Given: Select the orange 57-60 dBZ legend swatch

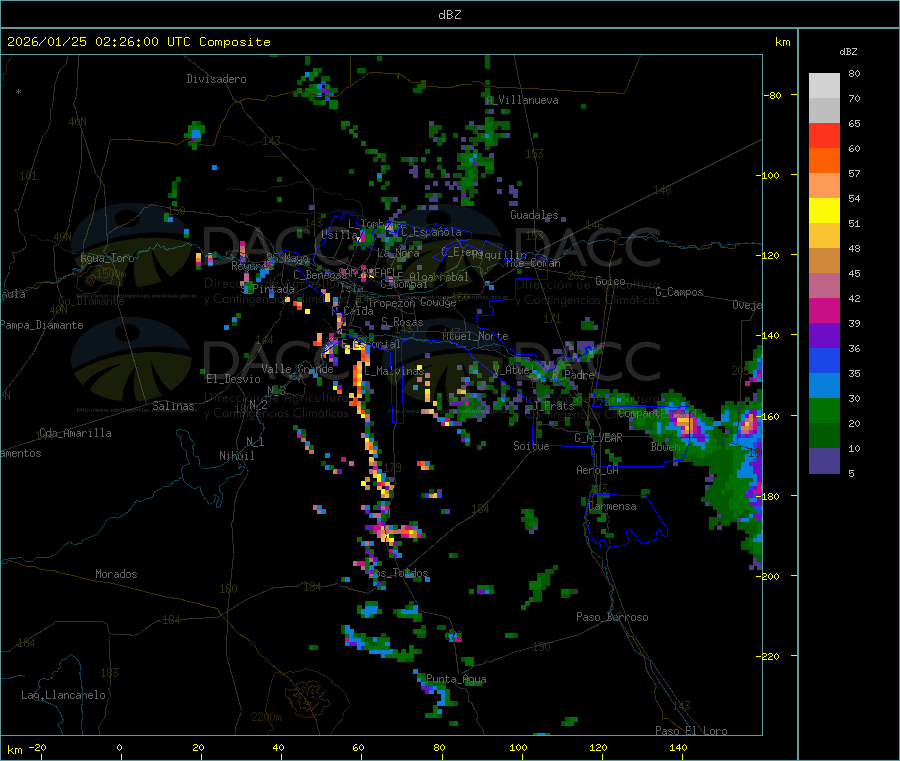Looking at the screenshot, I should 824,161.
